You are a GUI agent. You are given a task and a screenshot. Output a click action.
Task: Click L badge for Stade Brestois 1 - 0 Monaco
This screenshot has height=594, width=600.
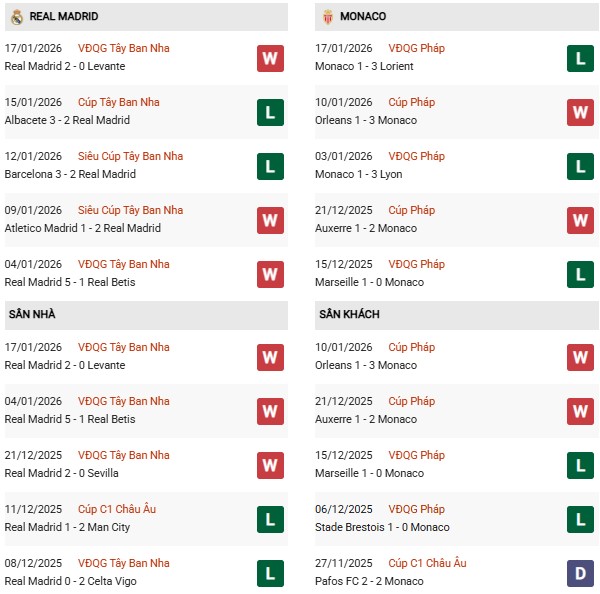click(580, 519)
